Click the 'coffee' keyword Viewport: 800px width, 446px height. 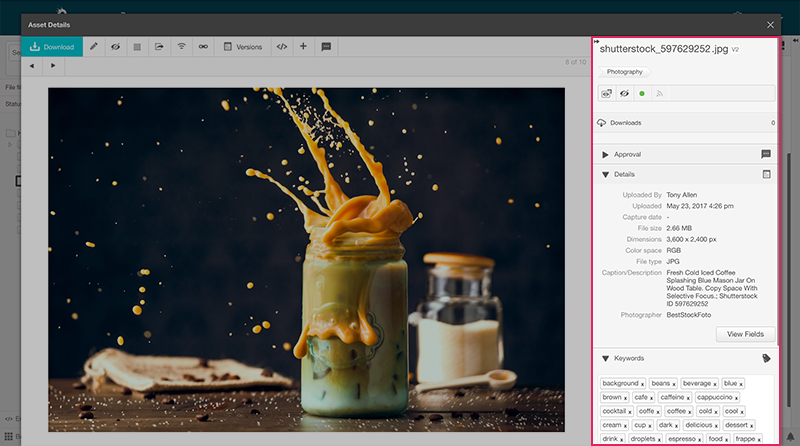coord(677,411)
